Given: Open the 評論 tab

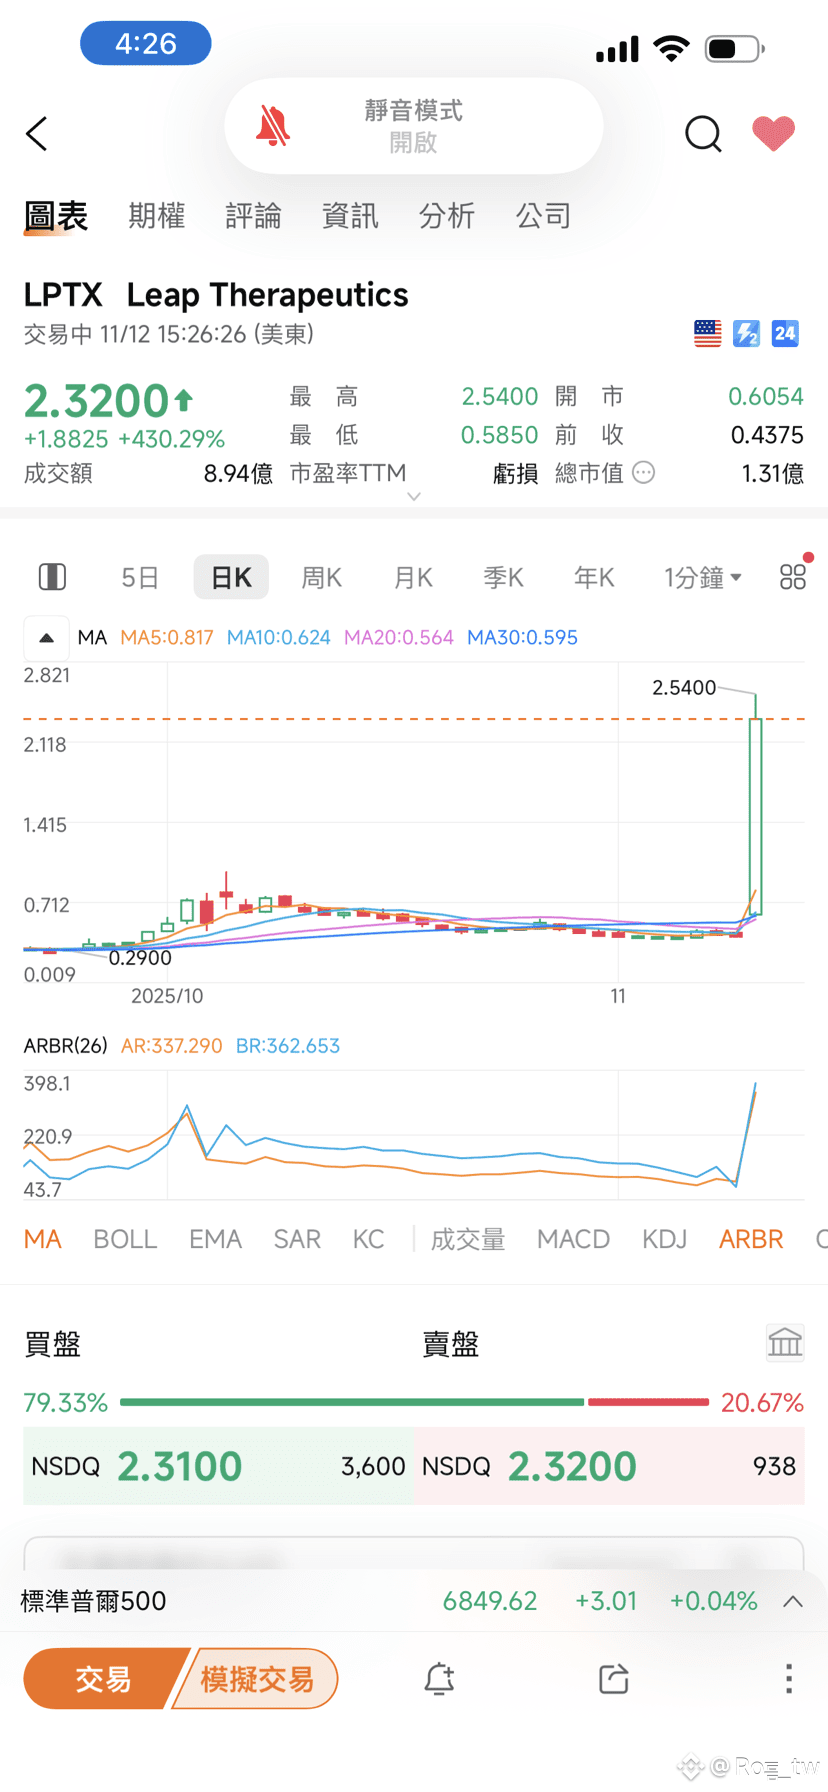Looking at the screenshot, I should 253,216.
